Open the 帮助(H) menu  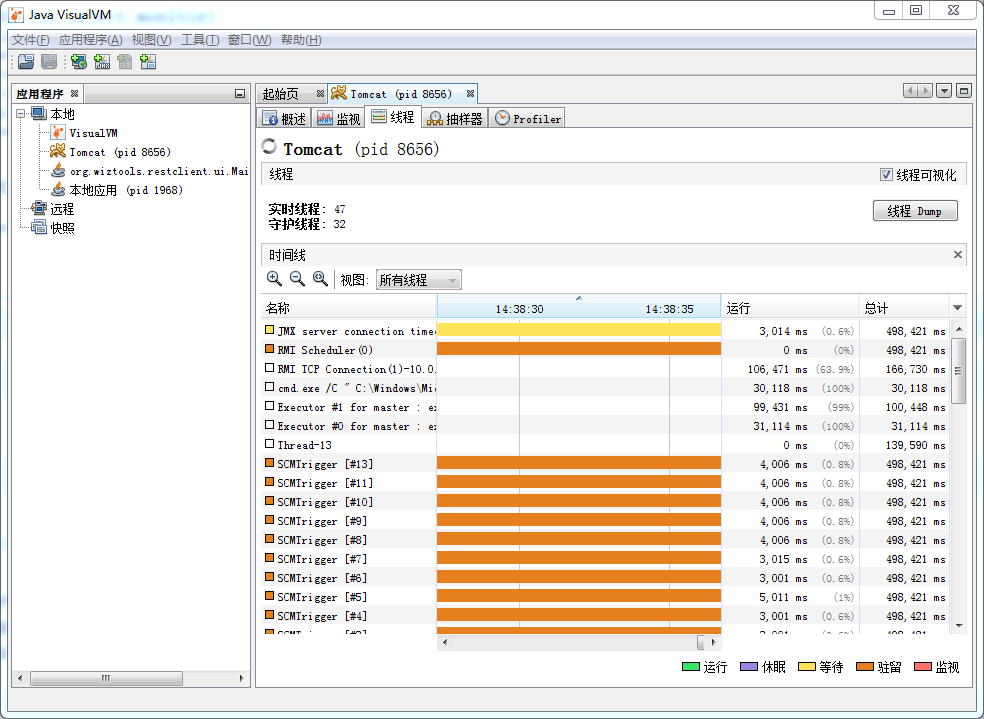coord(301,40)
